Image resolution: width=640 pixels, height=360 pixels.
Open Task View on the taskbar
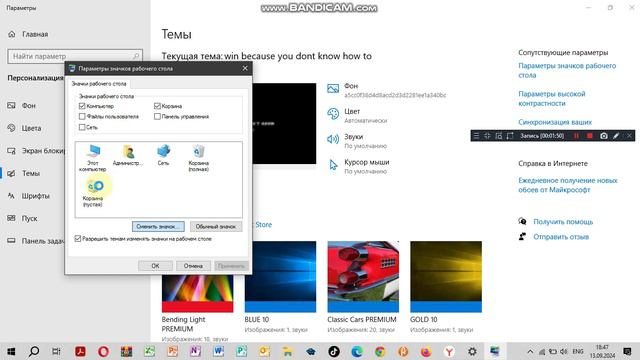coord(57,351)
